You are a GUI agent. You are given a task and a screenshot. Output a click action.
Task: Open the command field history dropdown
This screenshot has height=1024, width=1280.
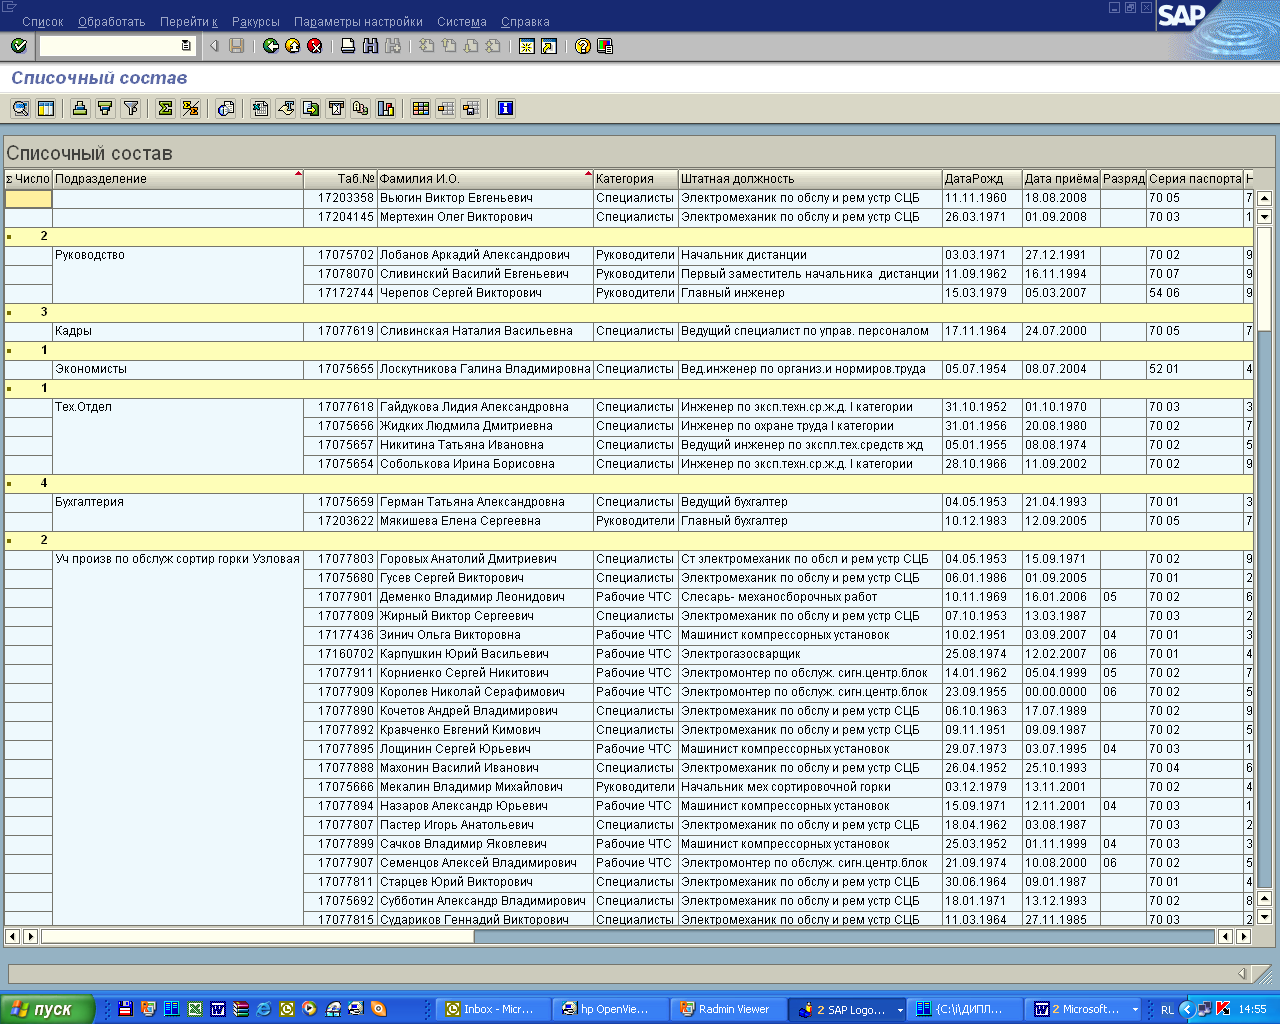[x=186, y=46]
